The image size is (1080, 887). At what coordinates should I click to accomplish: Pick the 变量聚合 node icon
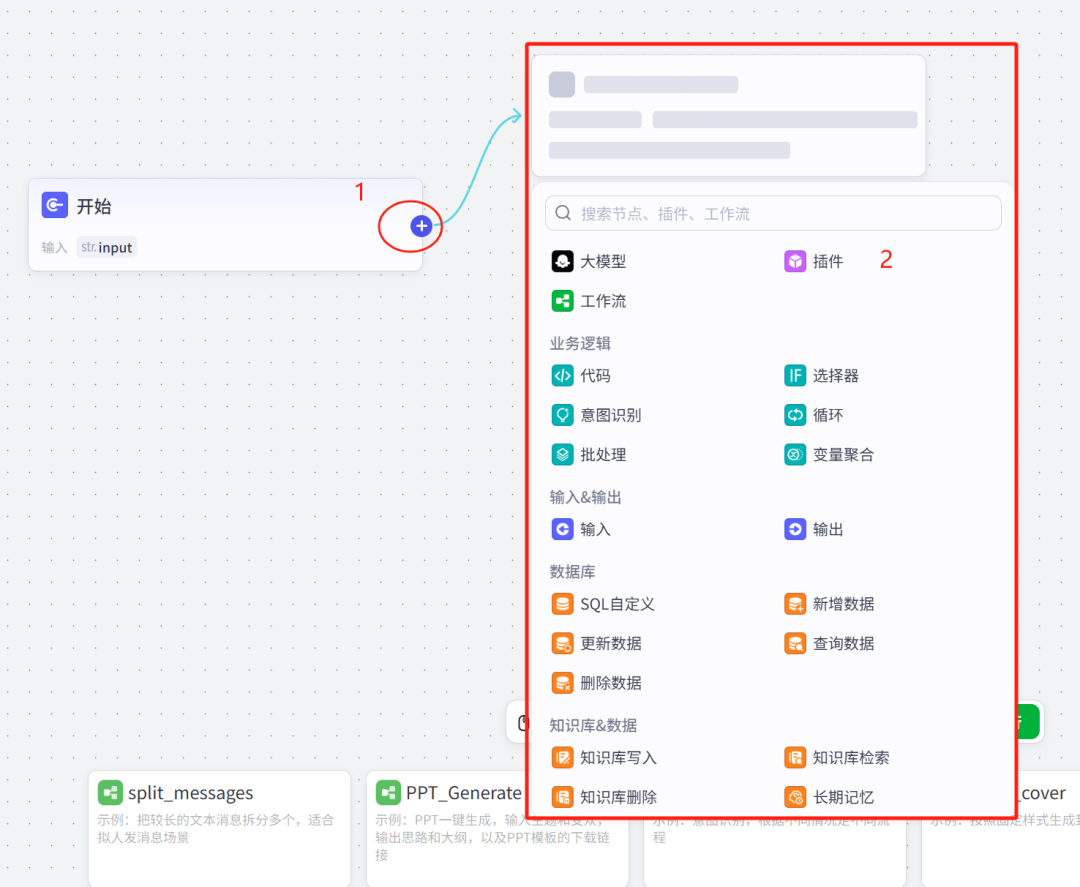point(795,455)
